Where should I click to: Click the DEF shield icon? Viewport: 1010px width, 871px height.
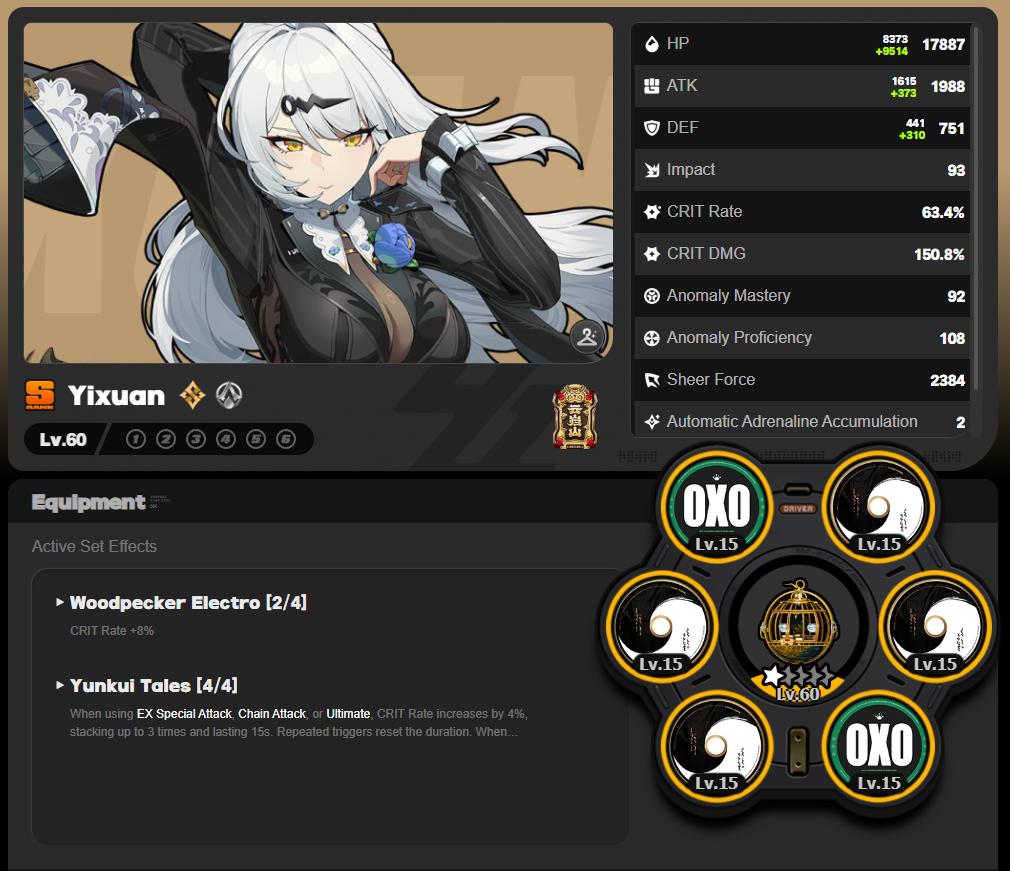pos(652,128)
